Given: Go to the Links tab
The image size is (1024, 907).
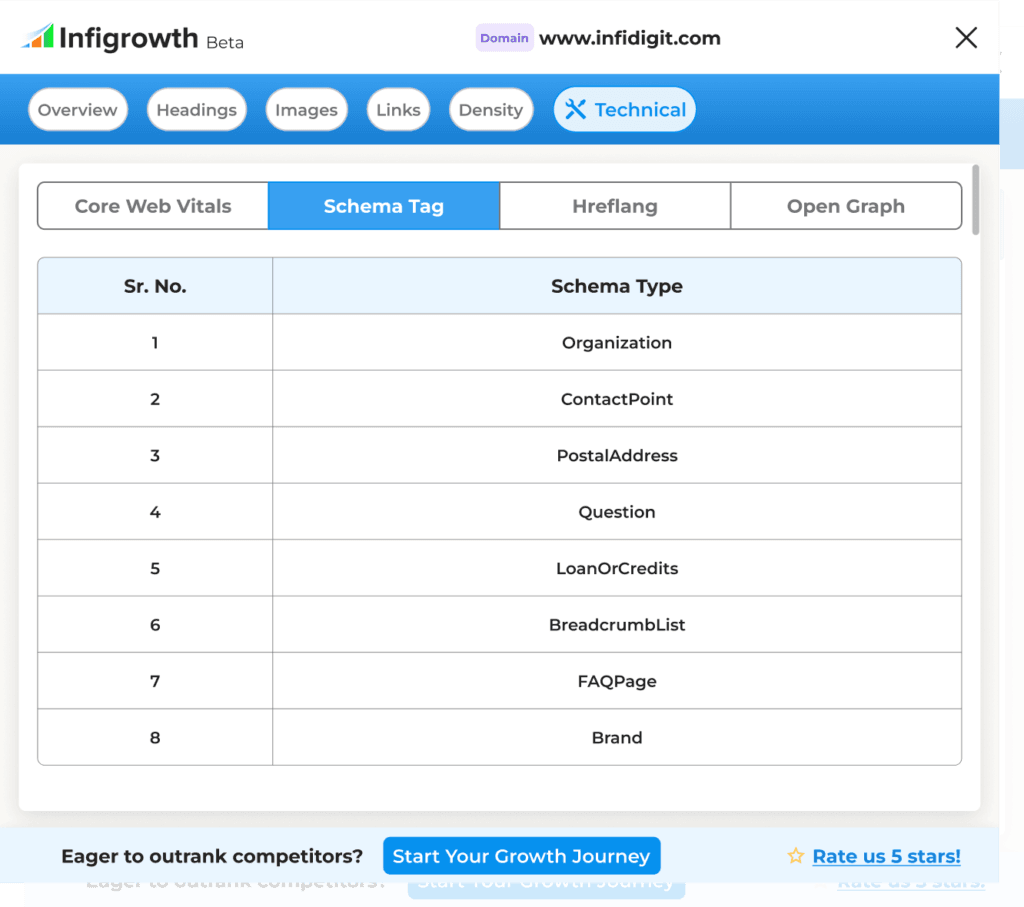Looking at the screenshot, I should [398, 110].
